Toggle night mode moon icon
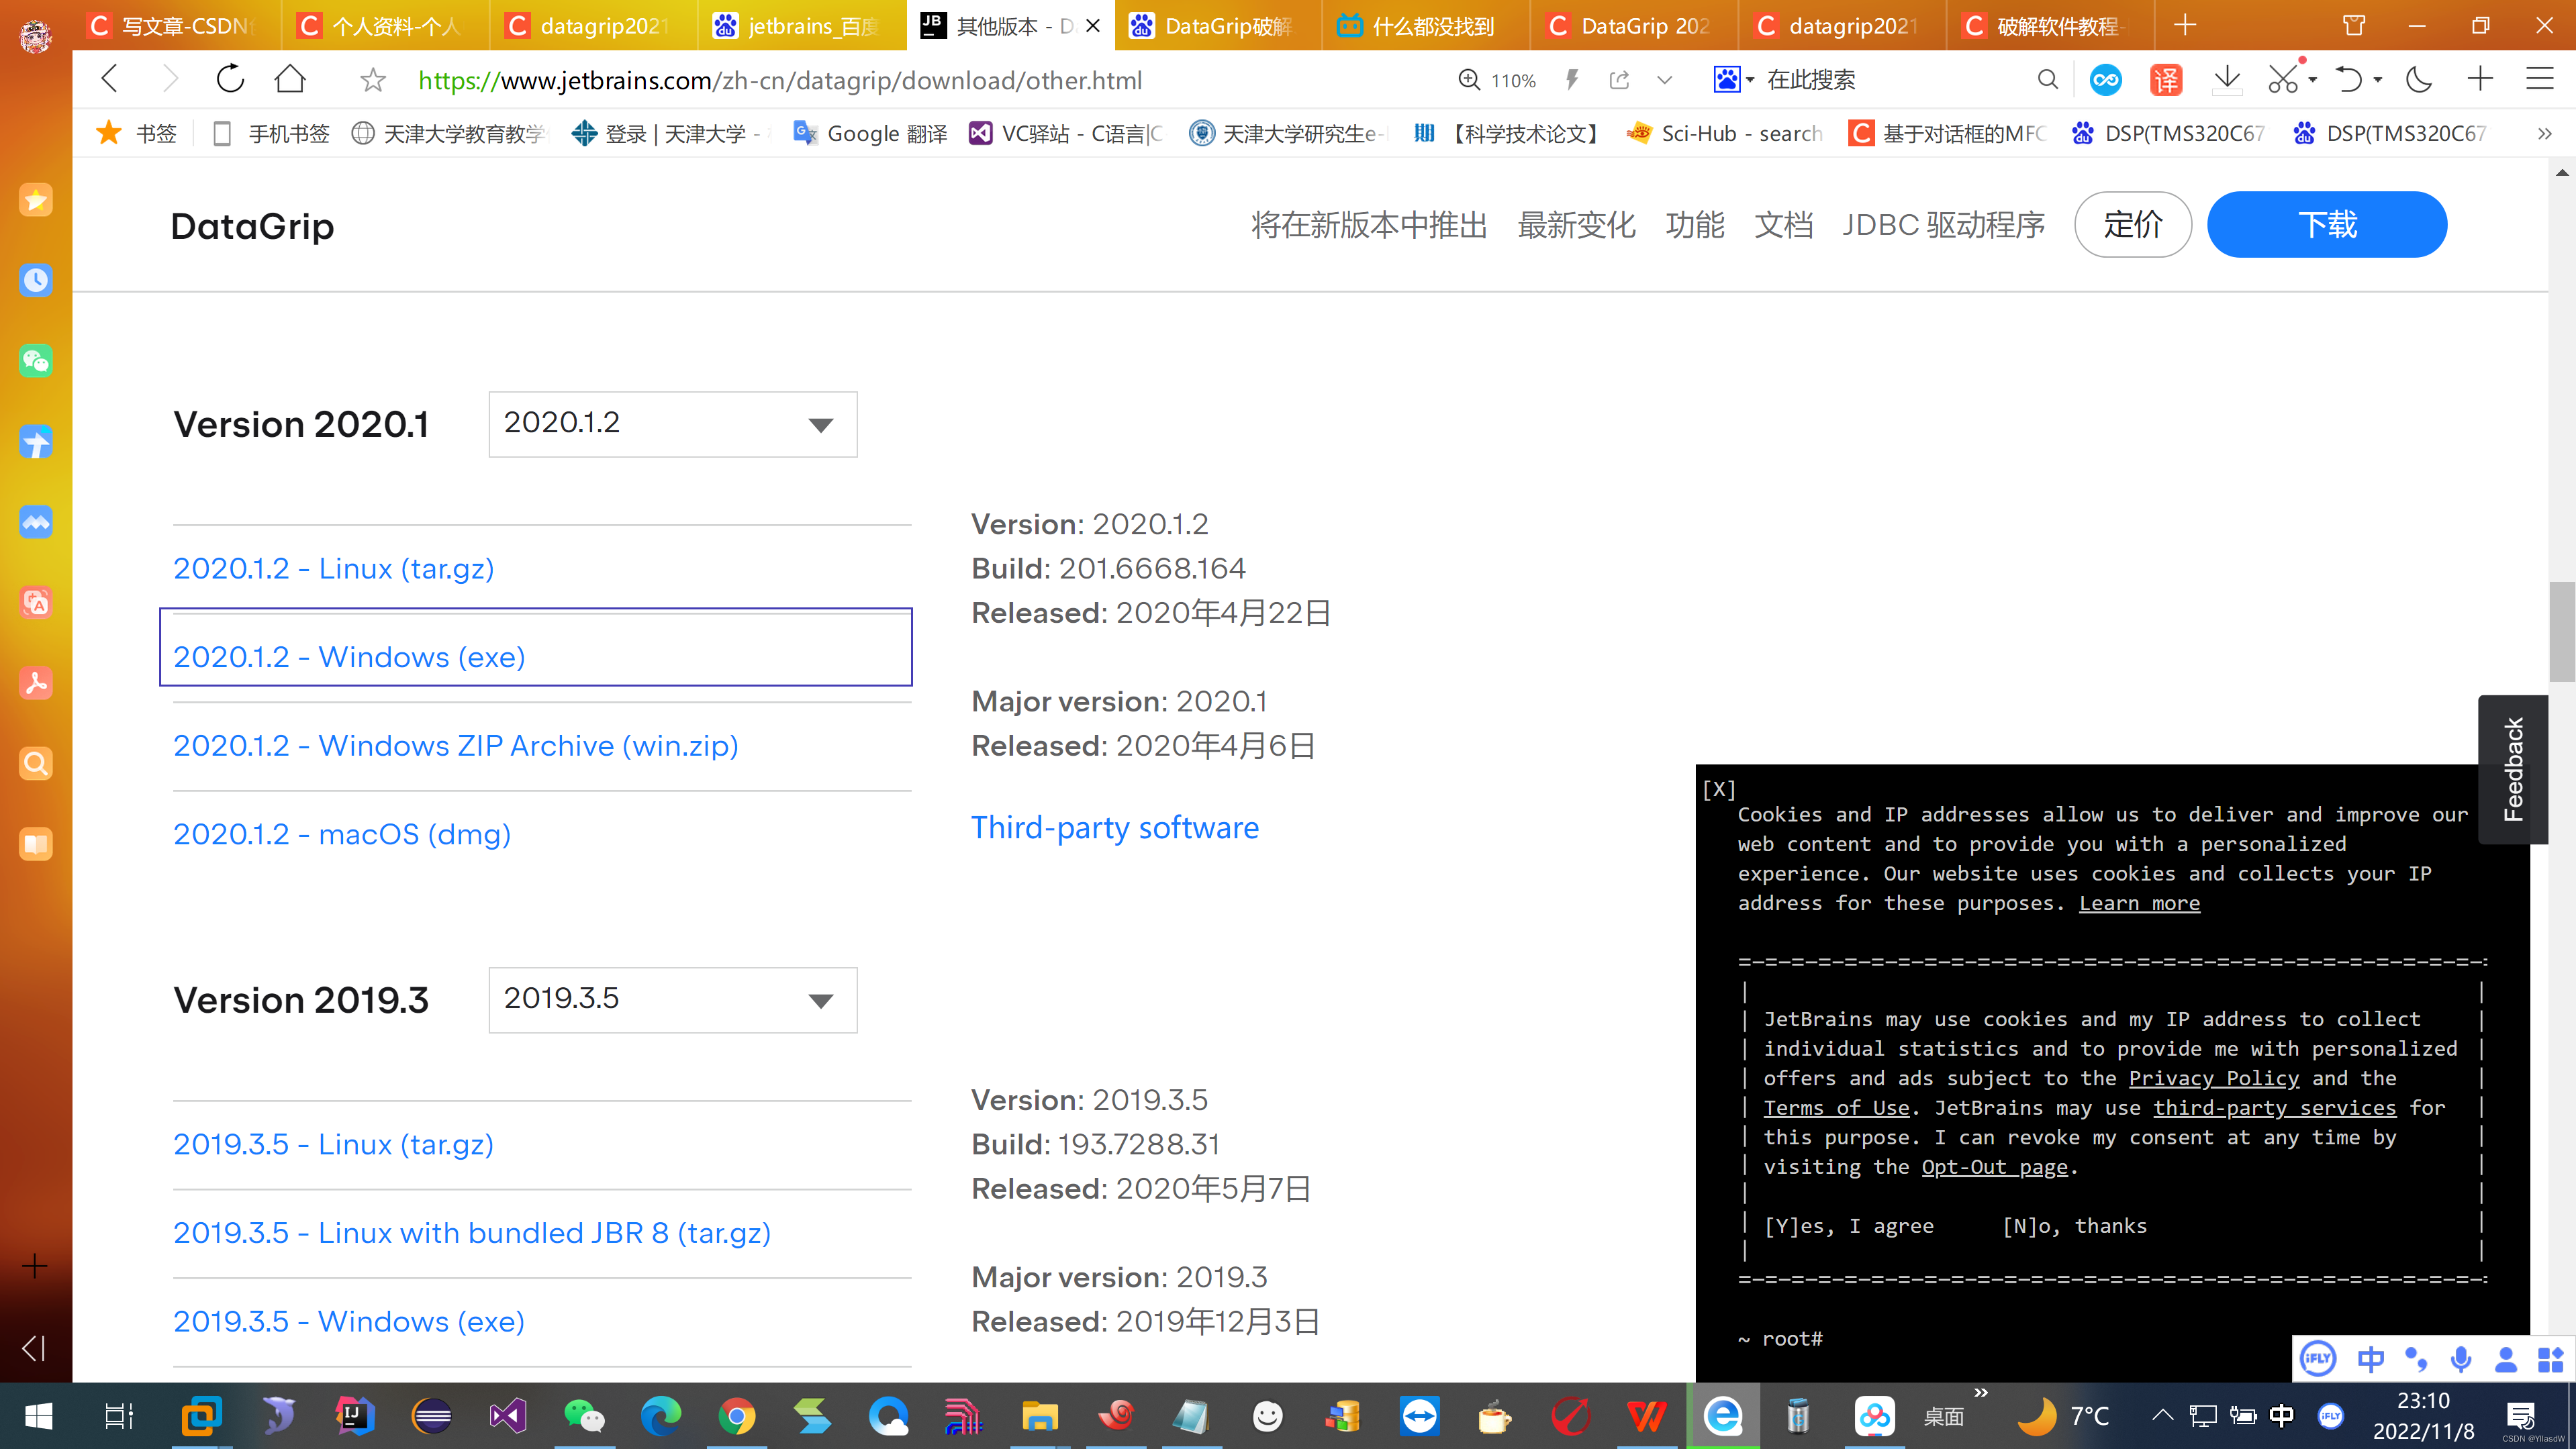 pyautogui.click(x=2419, y=79)
